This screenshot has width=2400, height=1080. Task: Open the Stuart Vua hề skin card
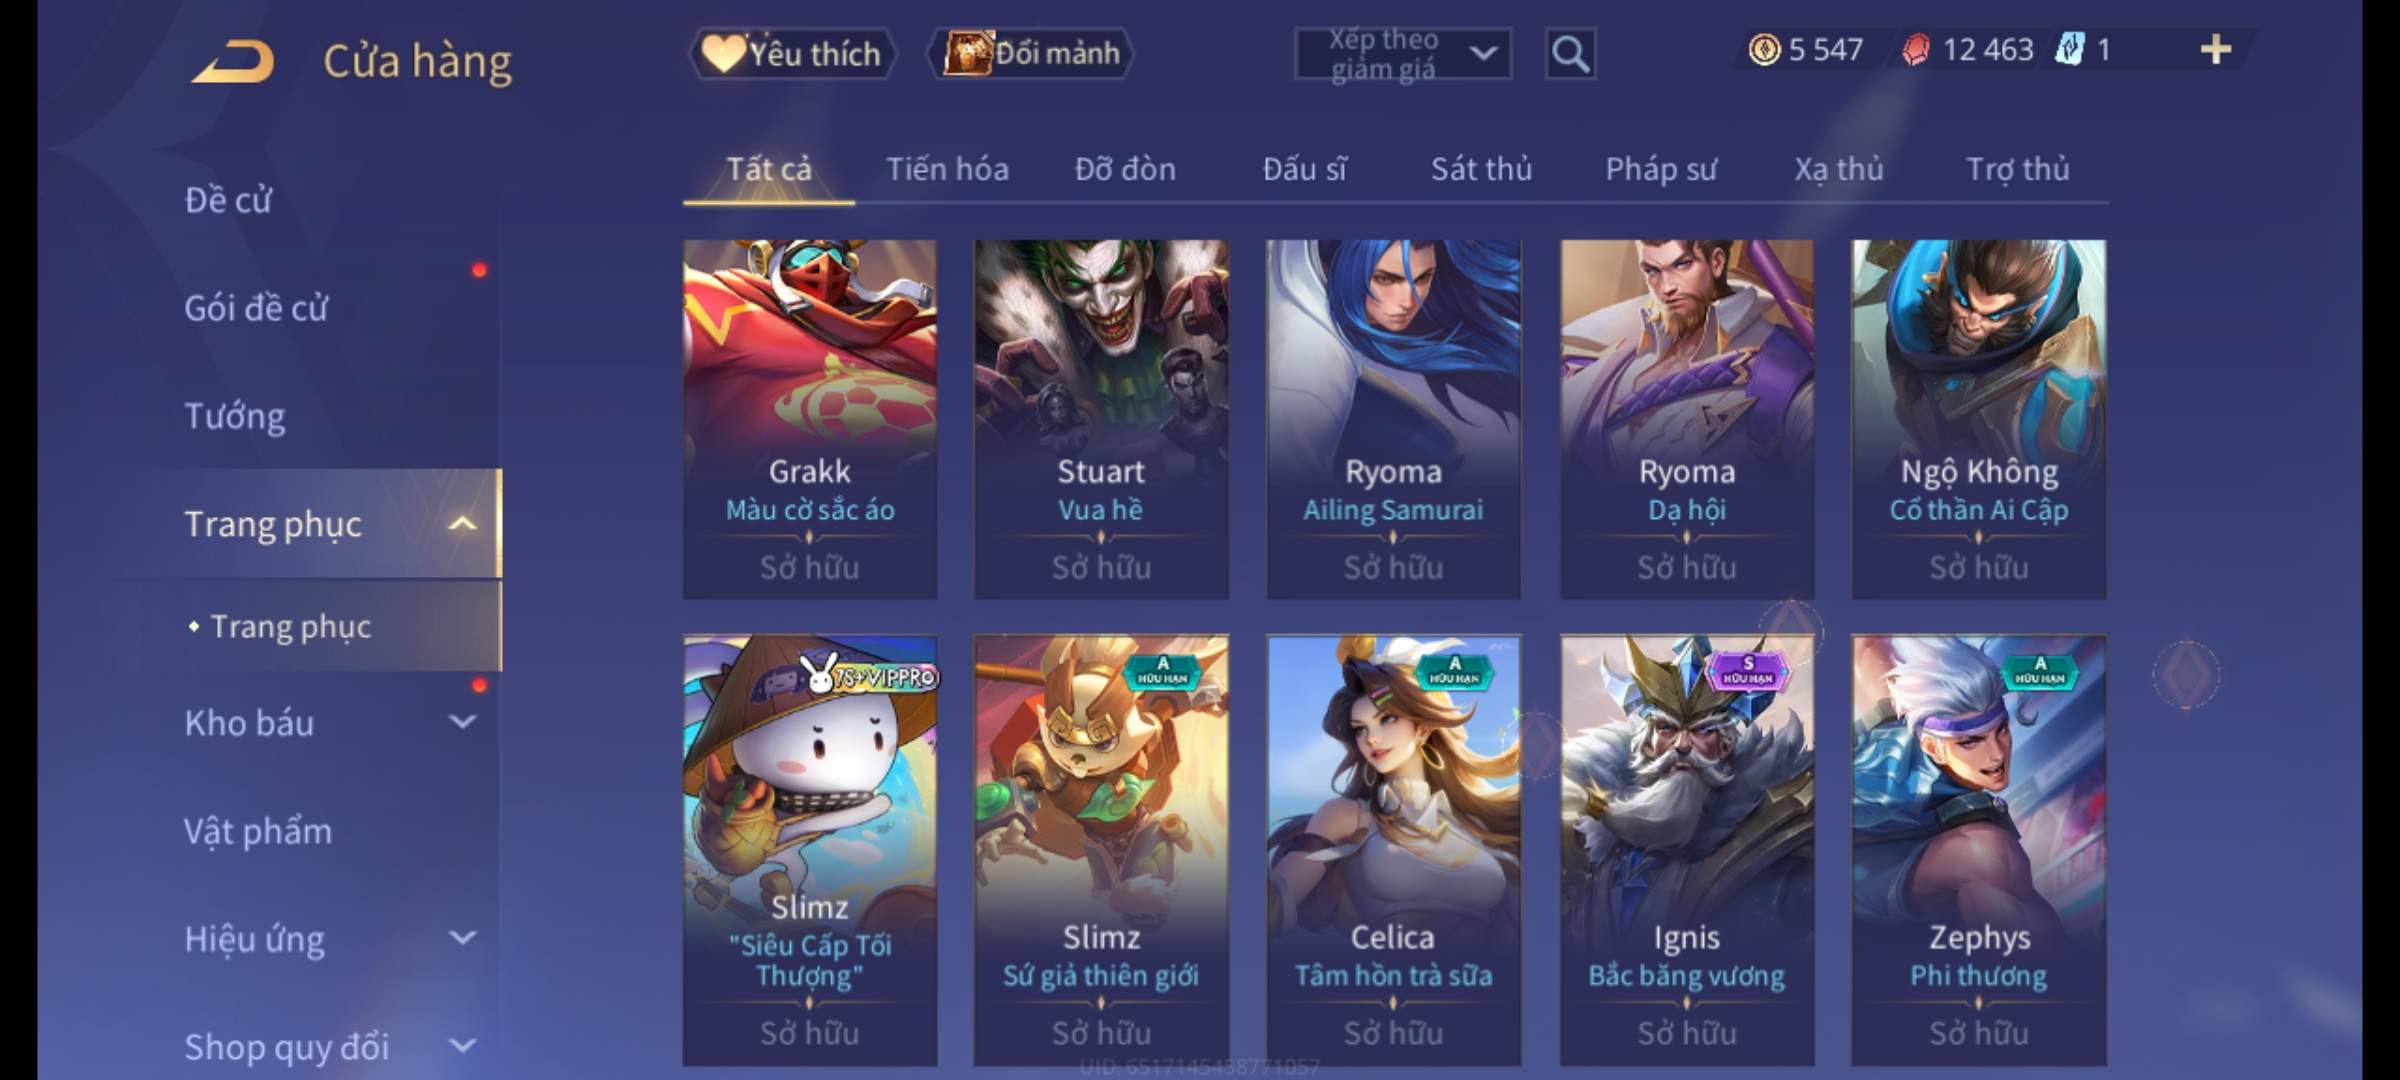(x=1101, y=419)
